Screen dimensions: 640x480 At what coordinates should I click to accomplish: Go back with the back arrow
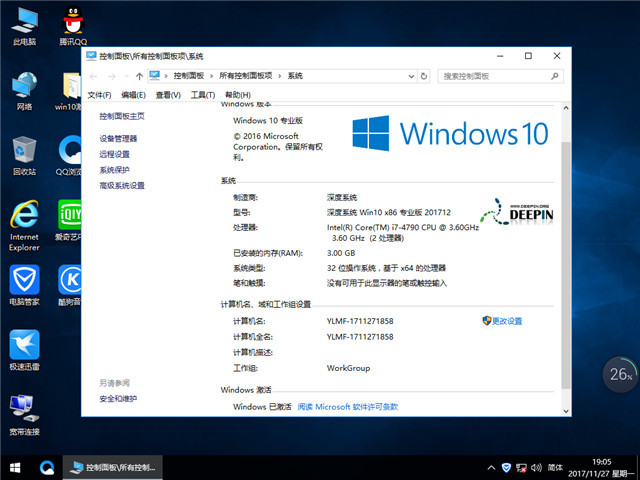click(x=93, y=76)
